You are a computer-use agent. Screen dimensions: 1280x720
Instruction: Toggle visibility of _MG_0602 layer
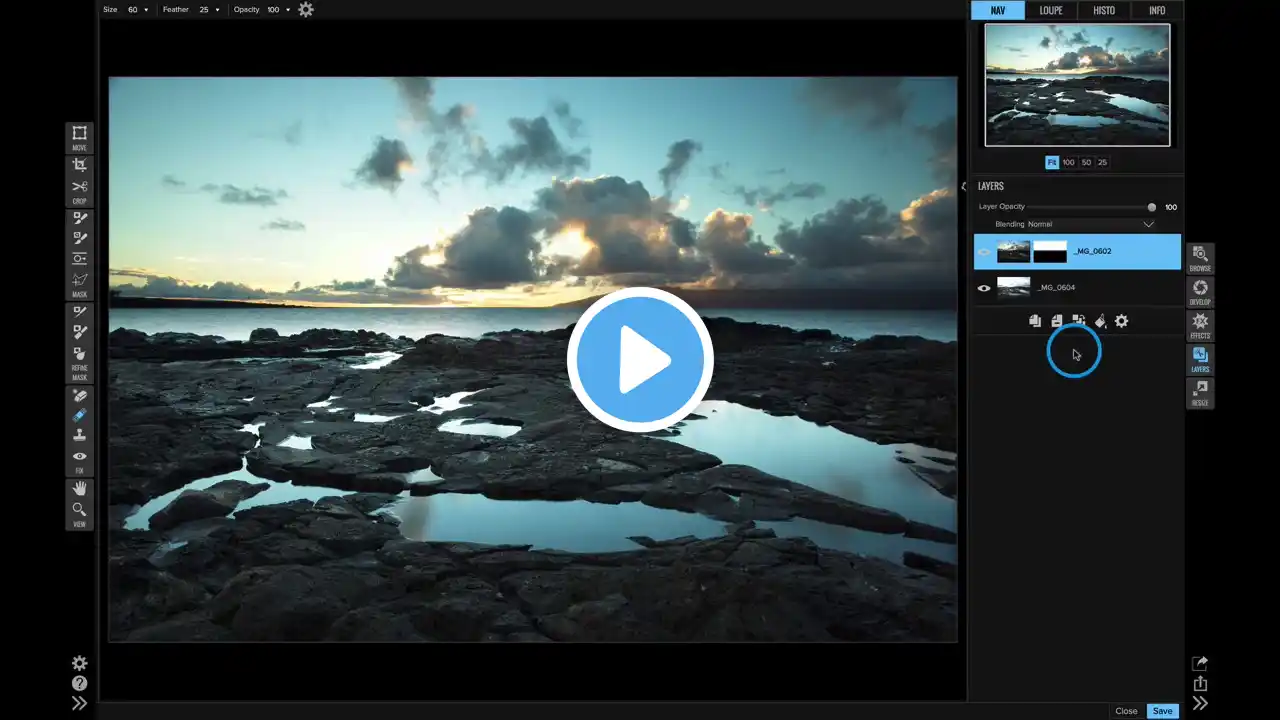[x=984, y=252]
